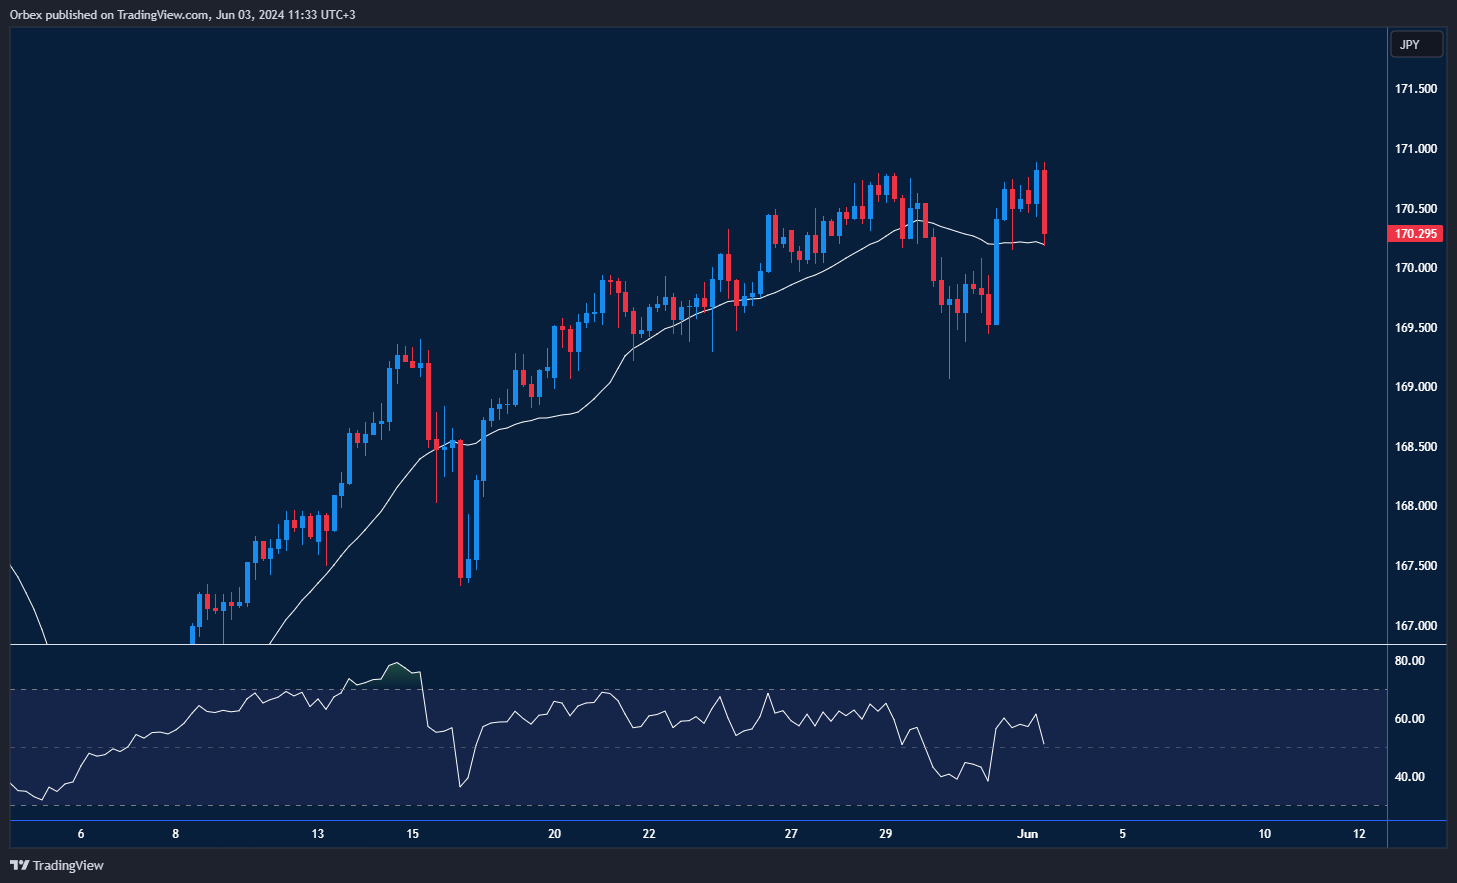Viewport: 1457px width, 883px height.
Task: Select the 60.00 RSI scale label
Action: tap(1410, 719)
